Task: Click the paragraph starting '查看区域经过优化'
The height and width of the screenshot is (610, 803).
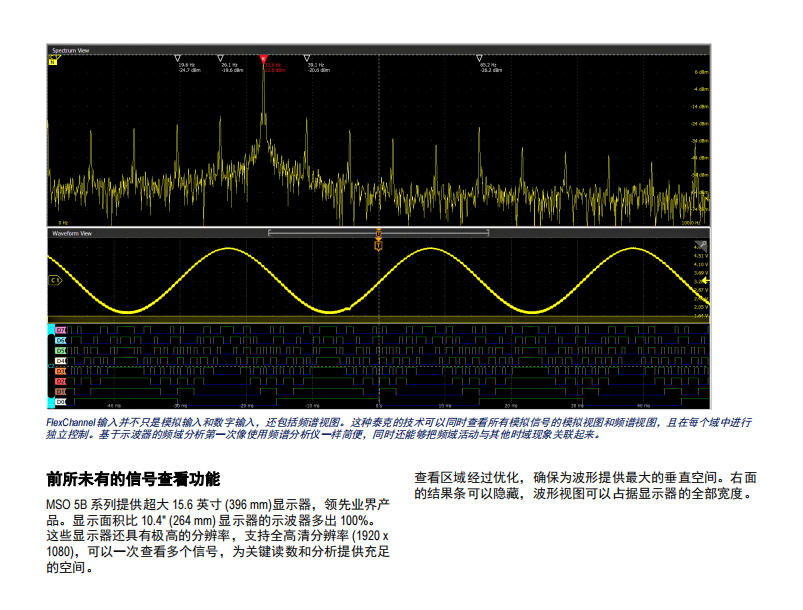Action: click(x=585, y=486)
